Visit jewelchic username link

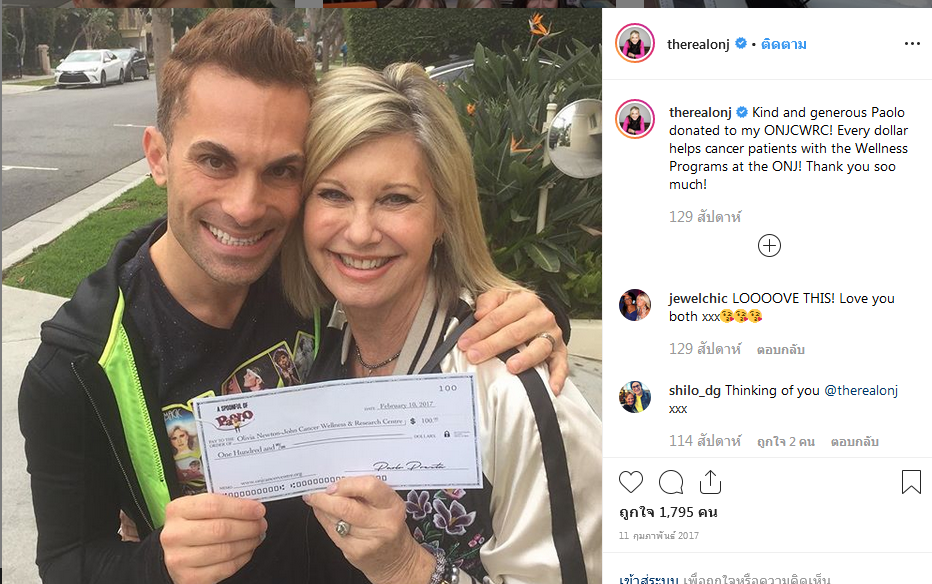pos(698,298)
